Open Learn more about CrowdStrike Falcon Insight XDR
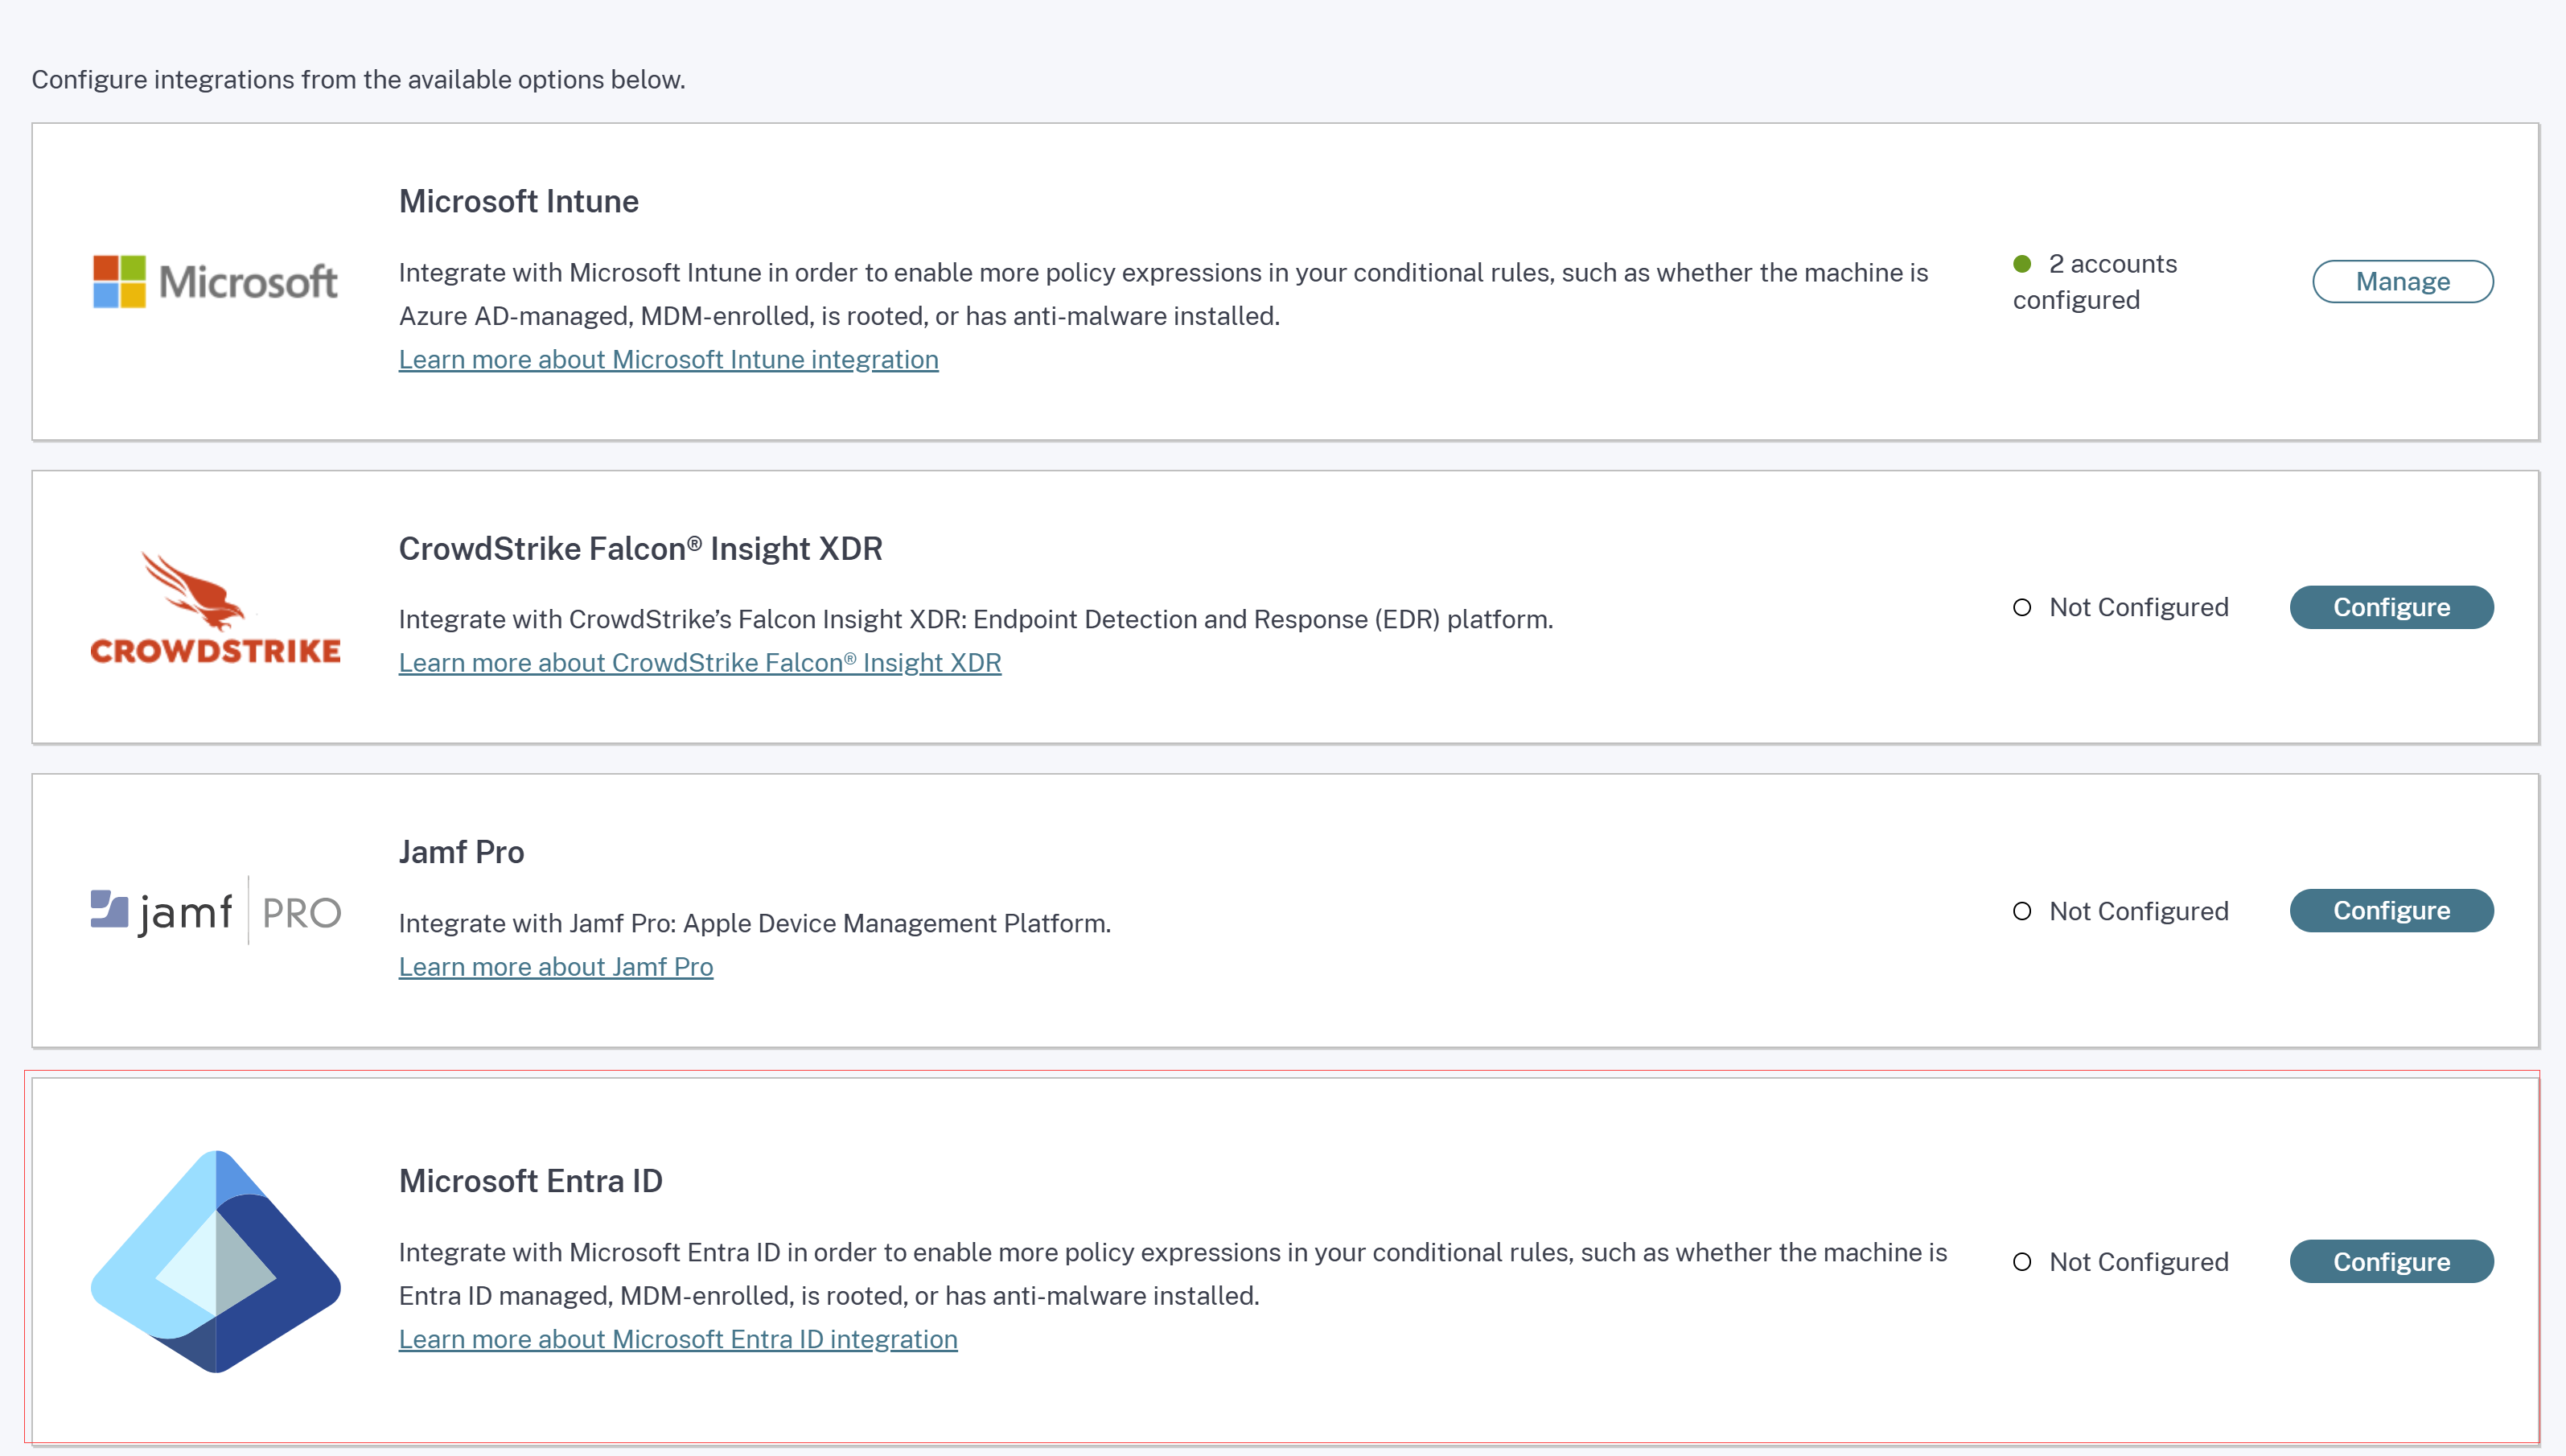This screenshot has height=1456, width=2566. (x=700, y=662)
